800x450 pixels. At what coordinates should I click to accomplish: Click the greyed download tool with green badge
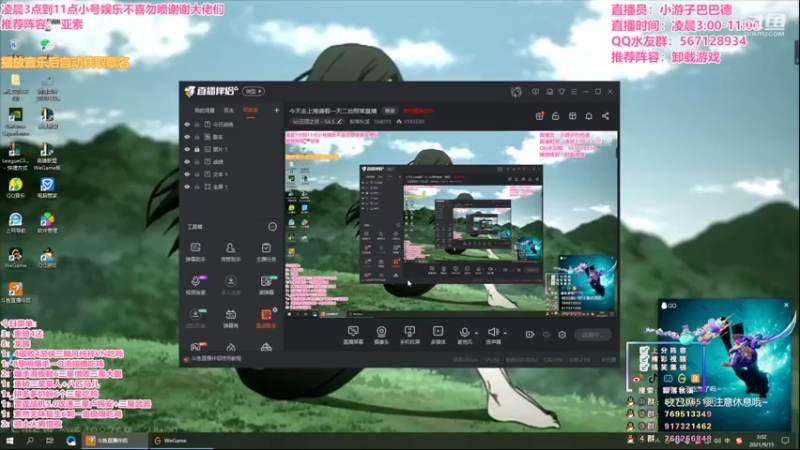click(x=195, y=318)
